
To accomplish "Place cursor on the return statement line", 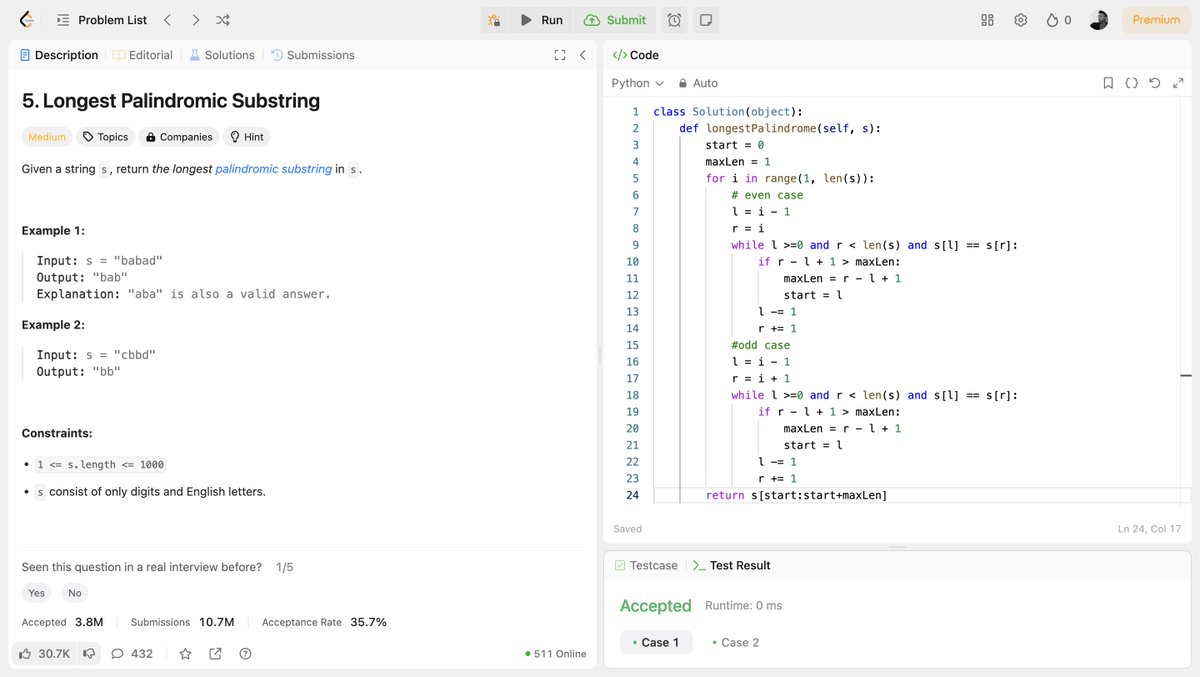I will tap(796, 495).
